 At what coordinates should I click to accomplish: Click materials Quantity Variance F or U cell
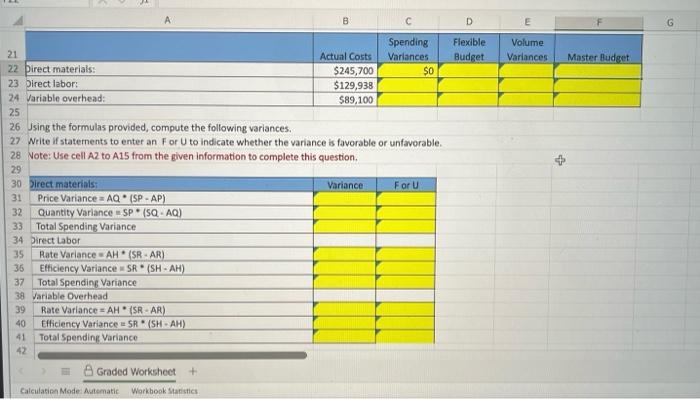[406, 212]
